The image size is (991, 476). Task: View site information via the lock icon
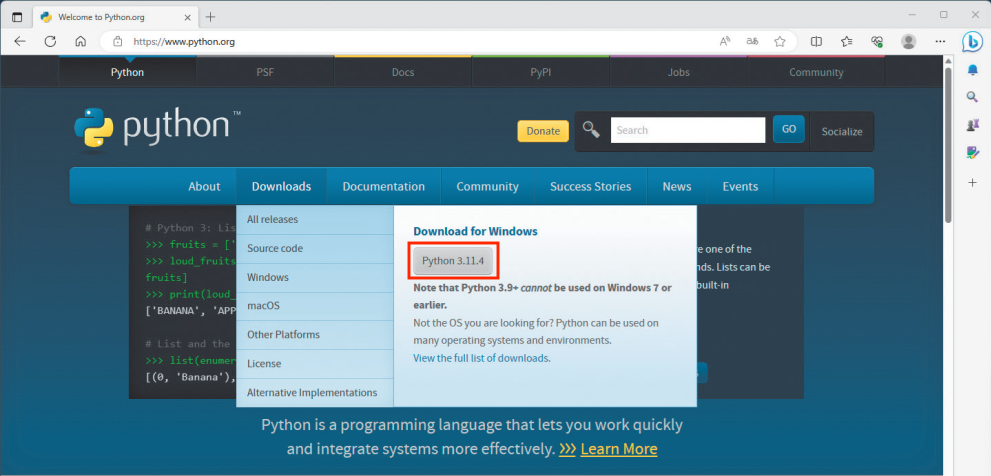click(x=117, y=42)
